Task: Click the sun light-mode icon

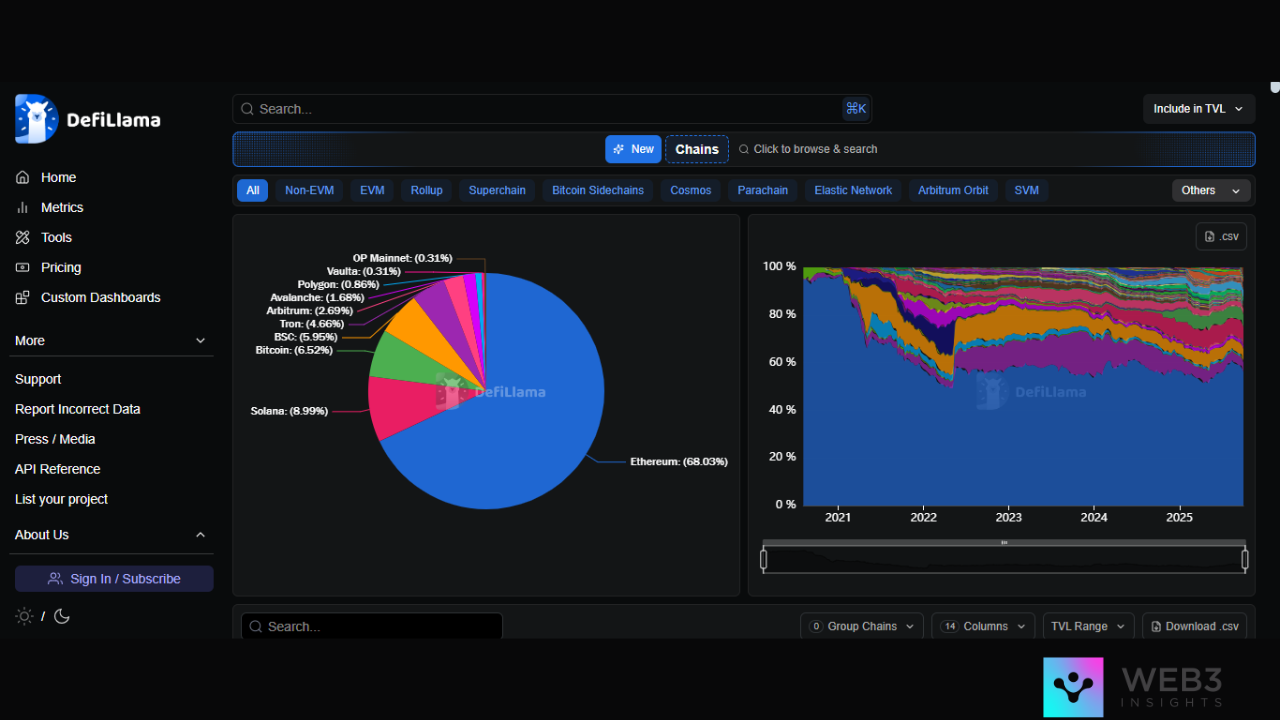Action: tap(24, 616)
